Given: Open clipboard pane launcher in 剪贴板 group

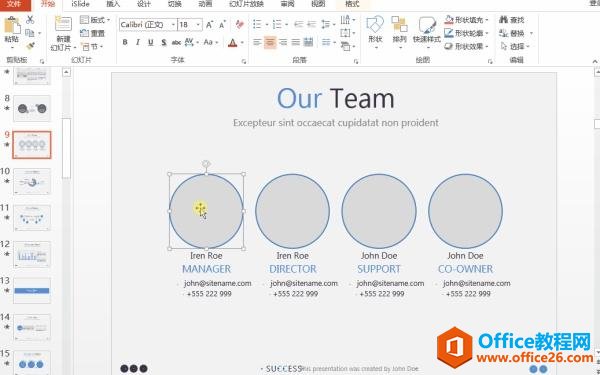Looking at the screenshot, I should coord(42,61).
